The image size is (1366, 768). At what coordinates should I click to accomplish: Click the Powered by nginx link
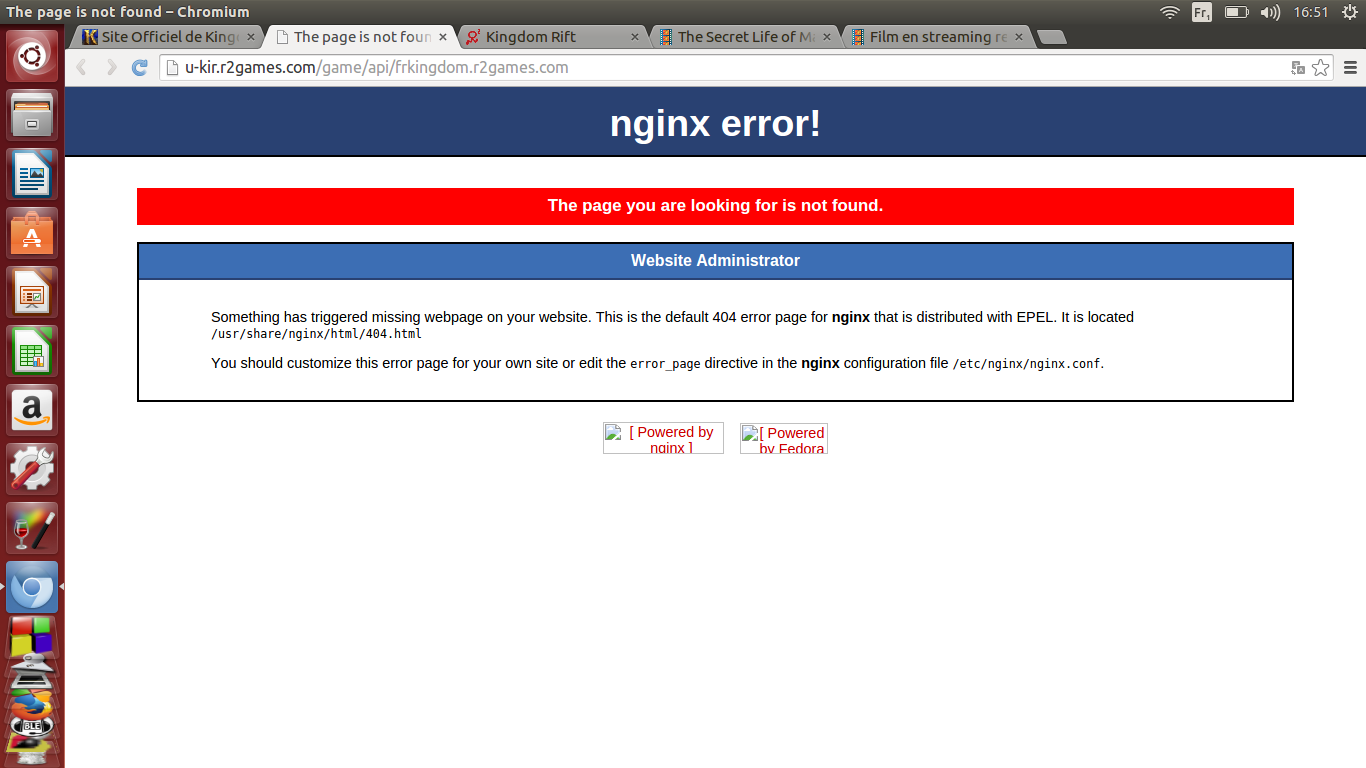pos(663,439)
